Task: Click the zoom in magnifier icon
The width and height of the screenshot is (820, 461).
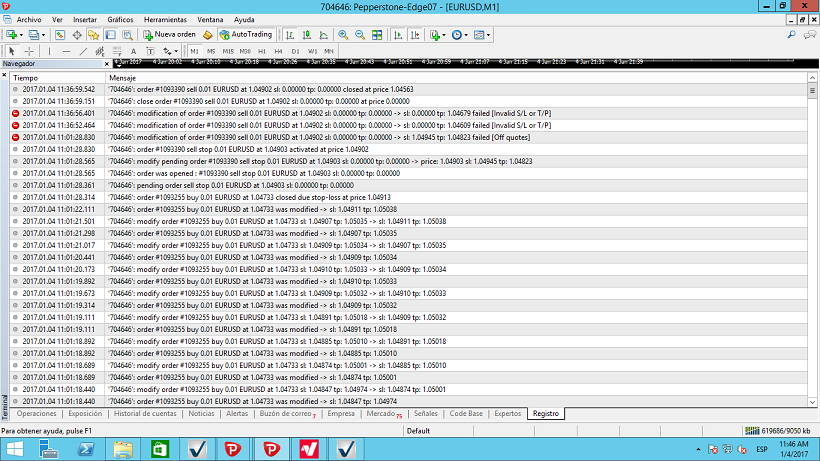Action: click(x=343, y=34)
